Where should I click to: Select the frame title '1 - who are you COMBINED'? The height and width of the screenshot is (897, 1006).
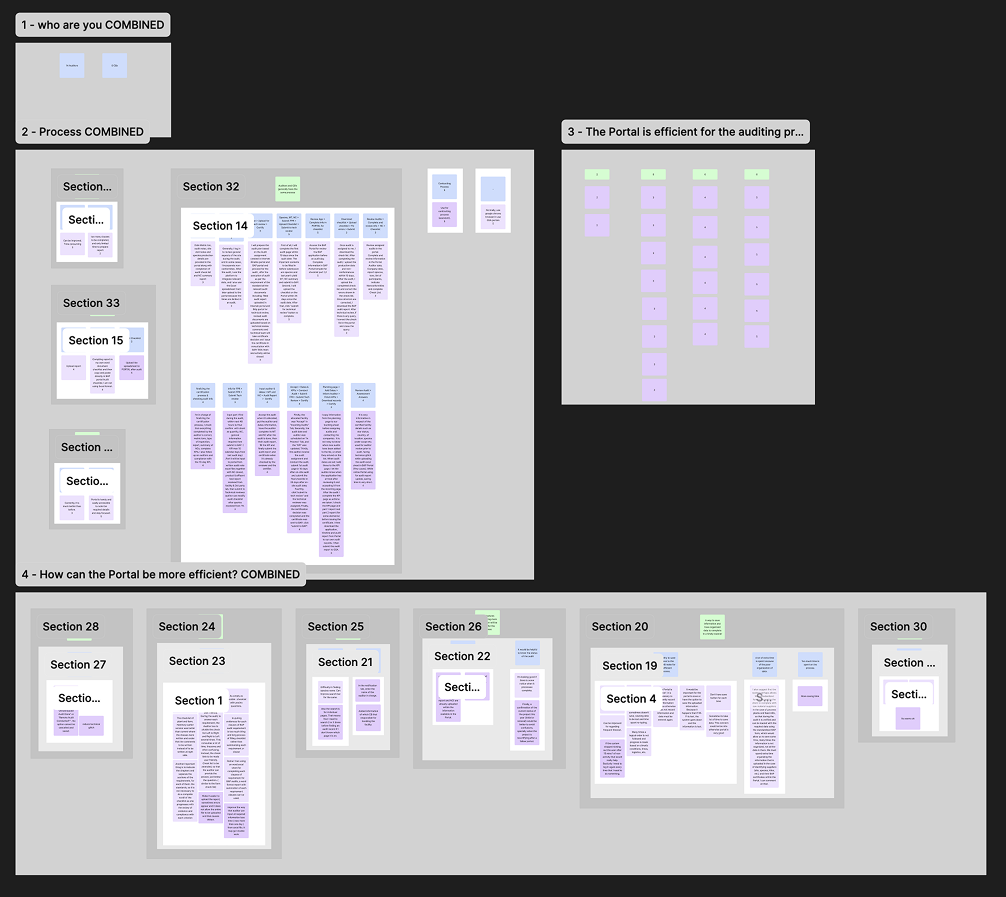[x=92, y=24]
